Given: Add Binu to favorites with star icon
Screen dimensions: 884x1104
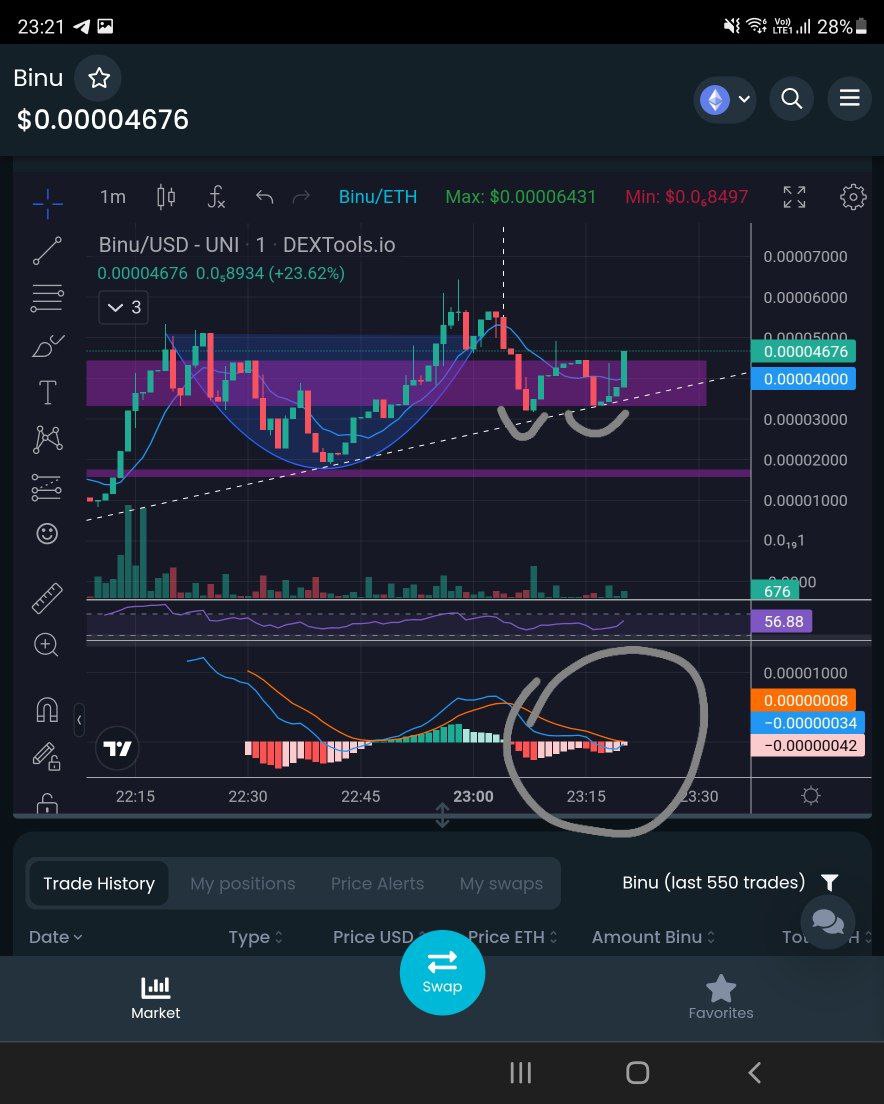Looking at the screenshot, I should coord(99,77).
